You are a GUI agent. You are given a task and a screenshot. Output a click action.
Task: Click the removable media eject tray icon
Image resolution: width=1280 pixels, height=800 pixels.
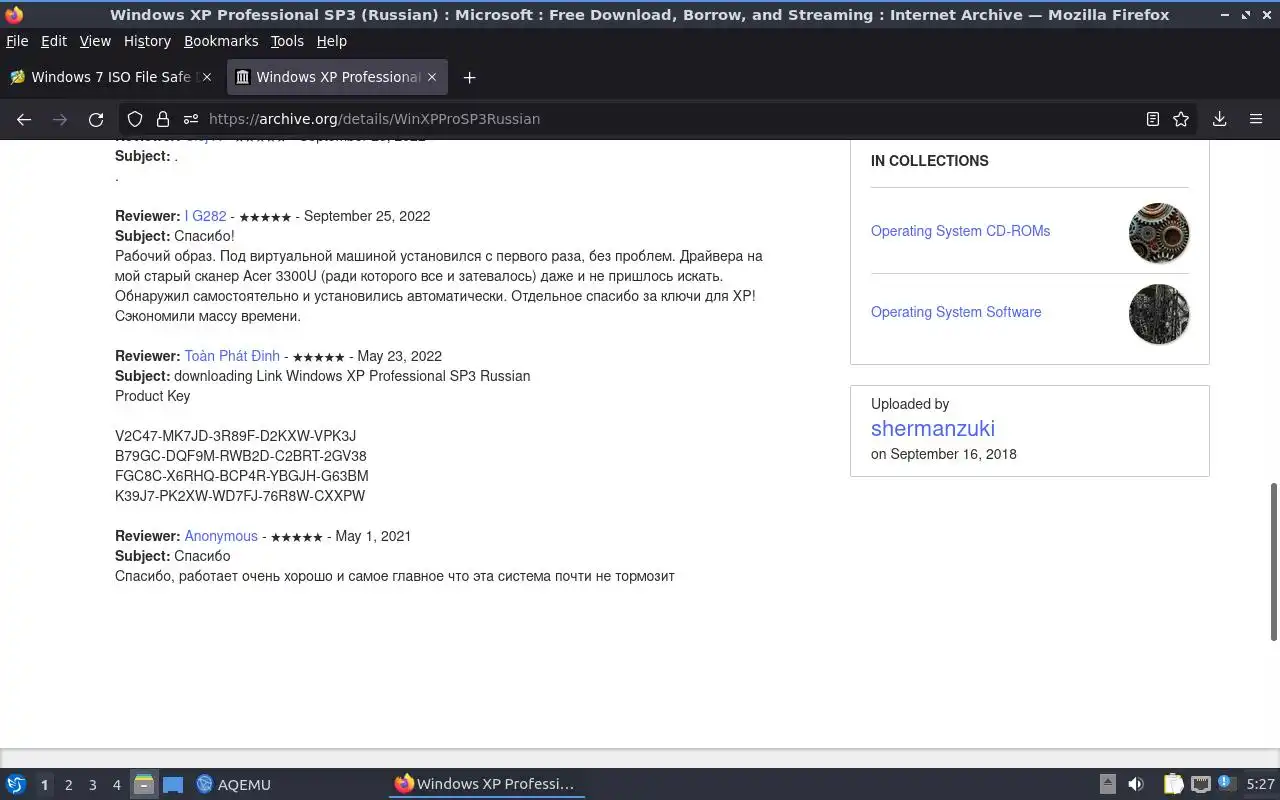1108,784
